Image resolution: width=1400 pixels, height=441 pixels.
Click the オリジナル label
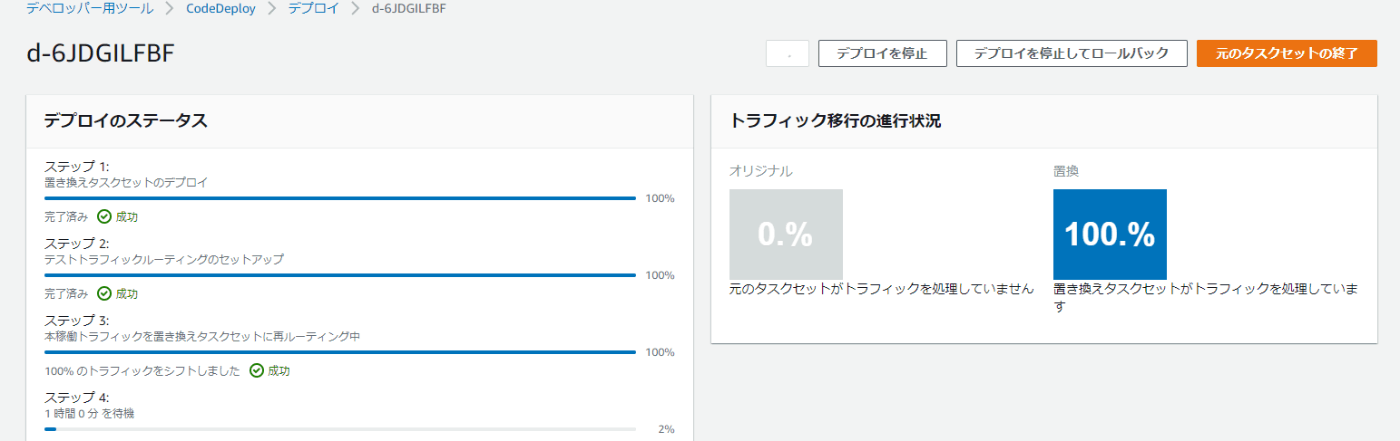pyautogui.click(x=761, y=171)
